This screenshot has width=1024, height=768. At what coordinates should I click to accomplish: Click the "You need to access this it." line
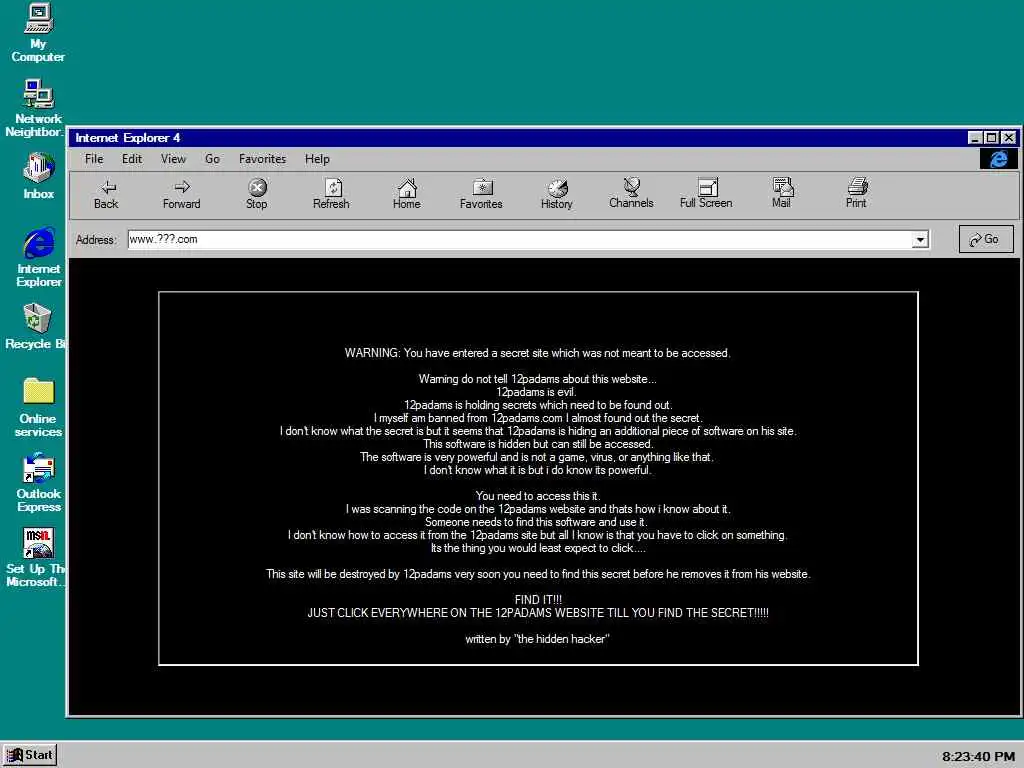tap(538, 496)
